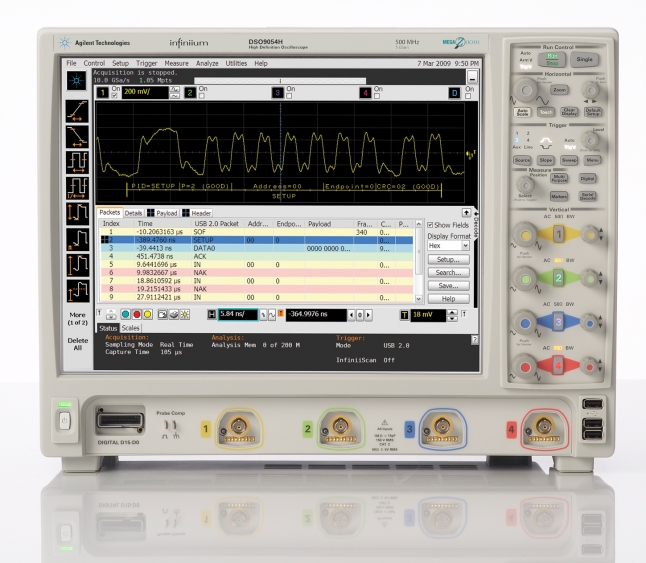Click the teal circle toolbar button
Screen dimensions: 646x563
click(x=126, y=315)
